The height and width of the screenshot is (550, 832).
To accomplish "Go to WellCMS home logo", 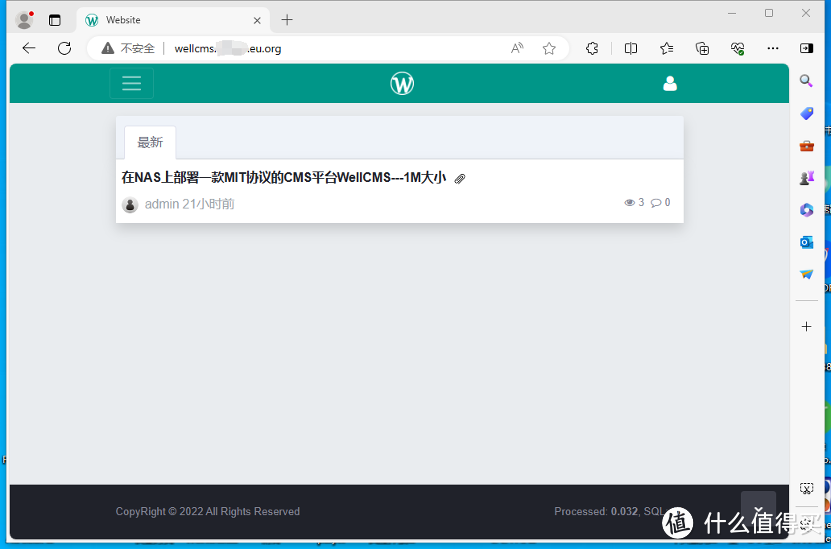I will [x=402, y=83].
